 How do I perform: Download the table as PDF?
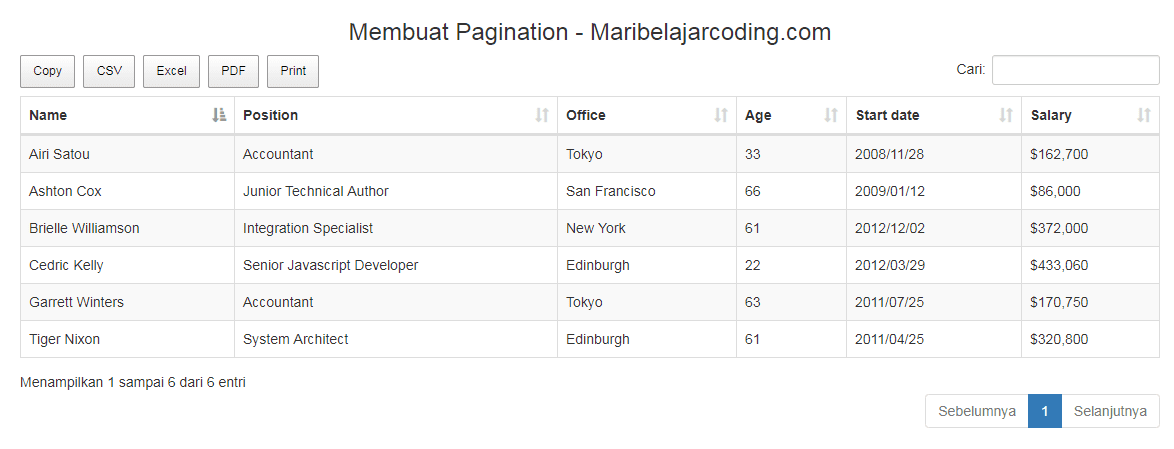click(234, 71)
